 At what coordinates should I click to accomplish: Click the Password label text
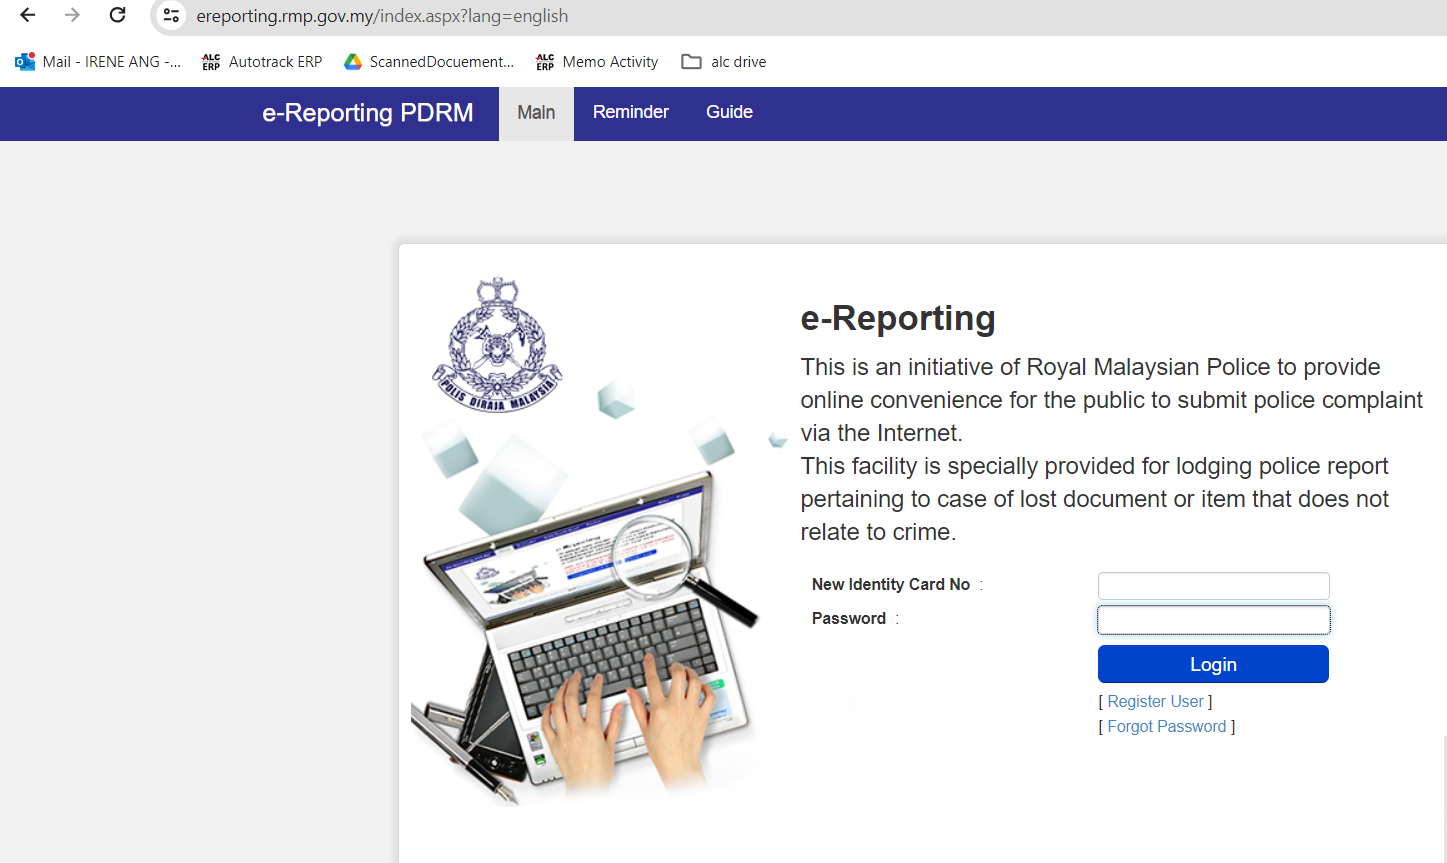tap(849, 619)
